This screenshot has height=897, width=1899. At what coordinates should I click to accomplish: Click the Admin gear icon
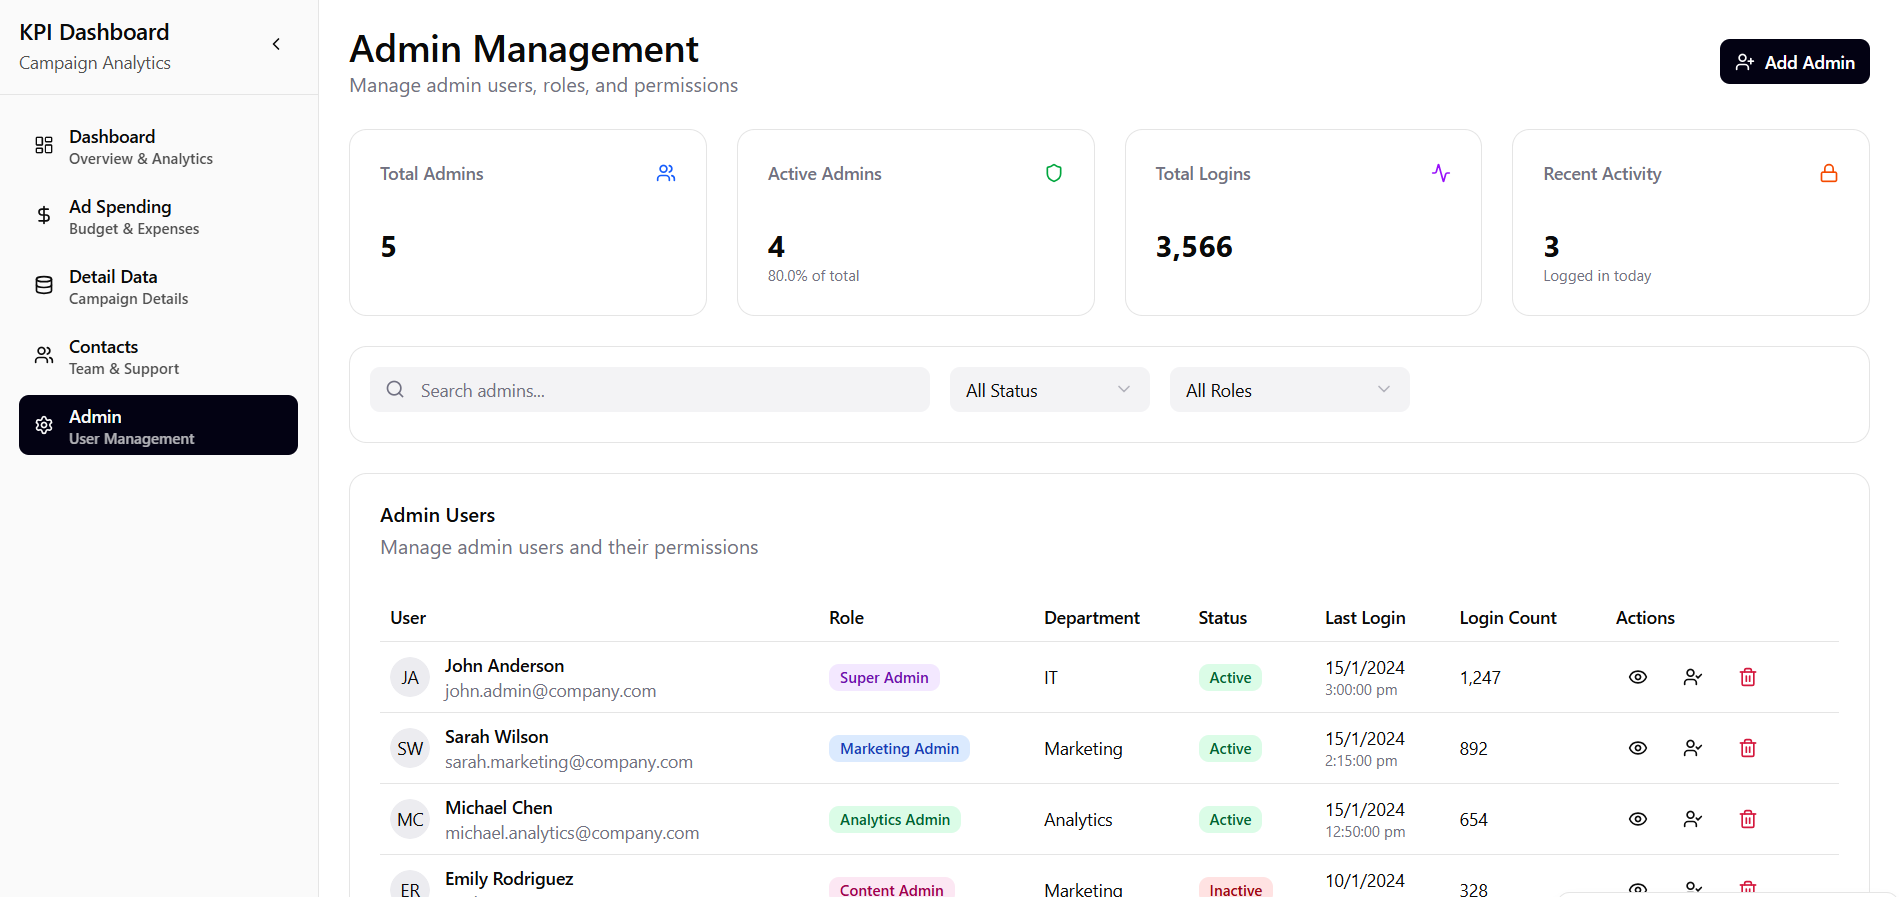(44, 425)
